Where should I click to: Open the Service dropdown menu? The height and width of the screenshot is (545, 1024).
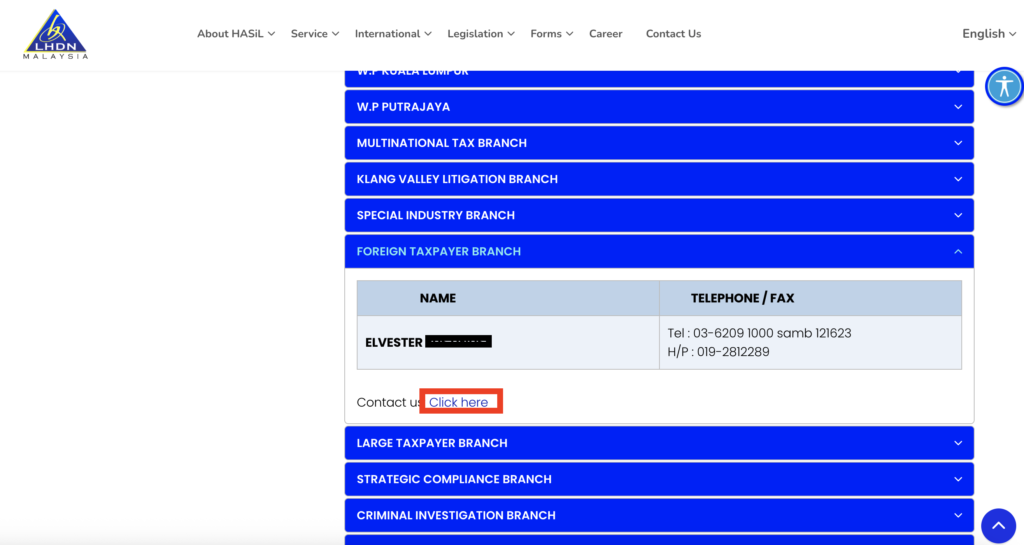tap(315, 34)
